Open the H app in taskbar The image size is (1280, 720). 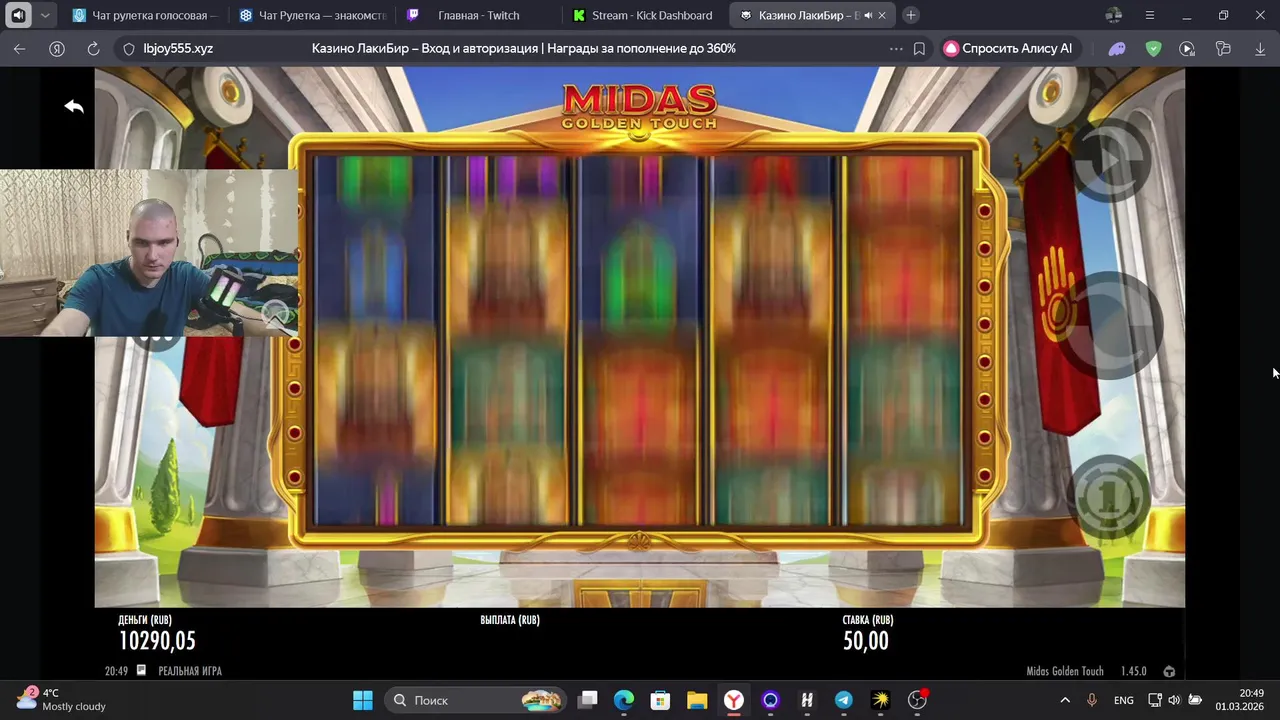807,700
